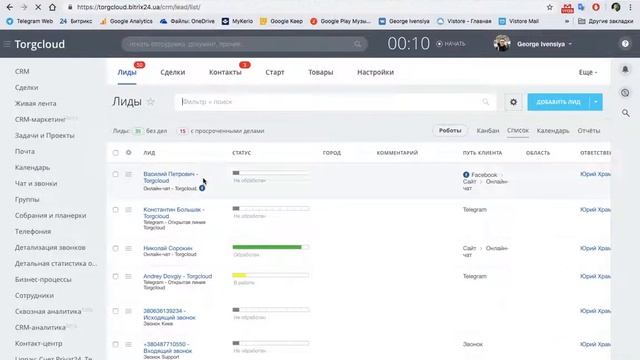Click the Torgcloud logo title
This screenshot has height=360, width=640.
tap(40, 44)
